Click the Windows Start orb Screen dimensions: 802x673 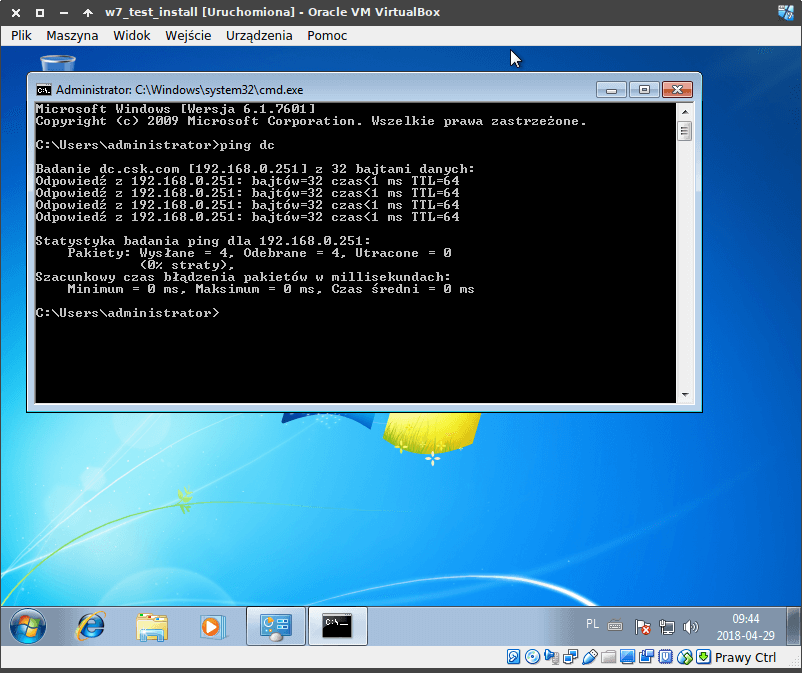[x=28, y=626]
